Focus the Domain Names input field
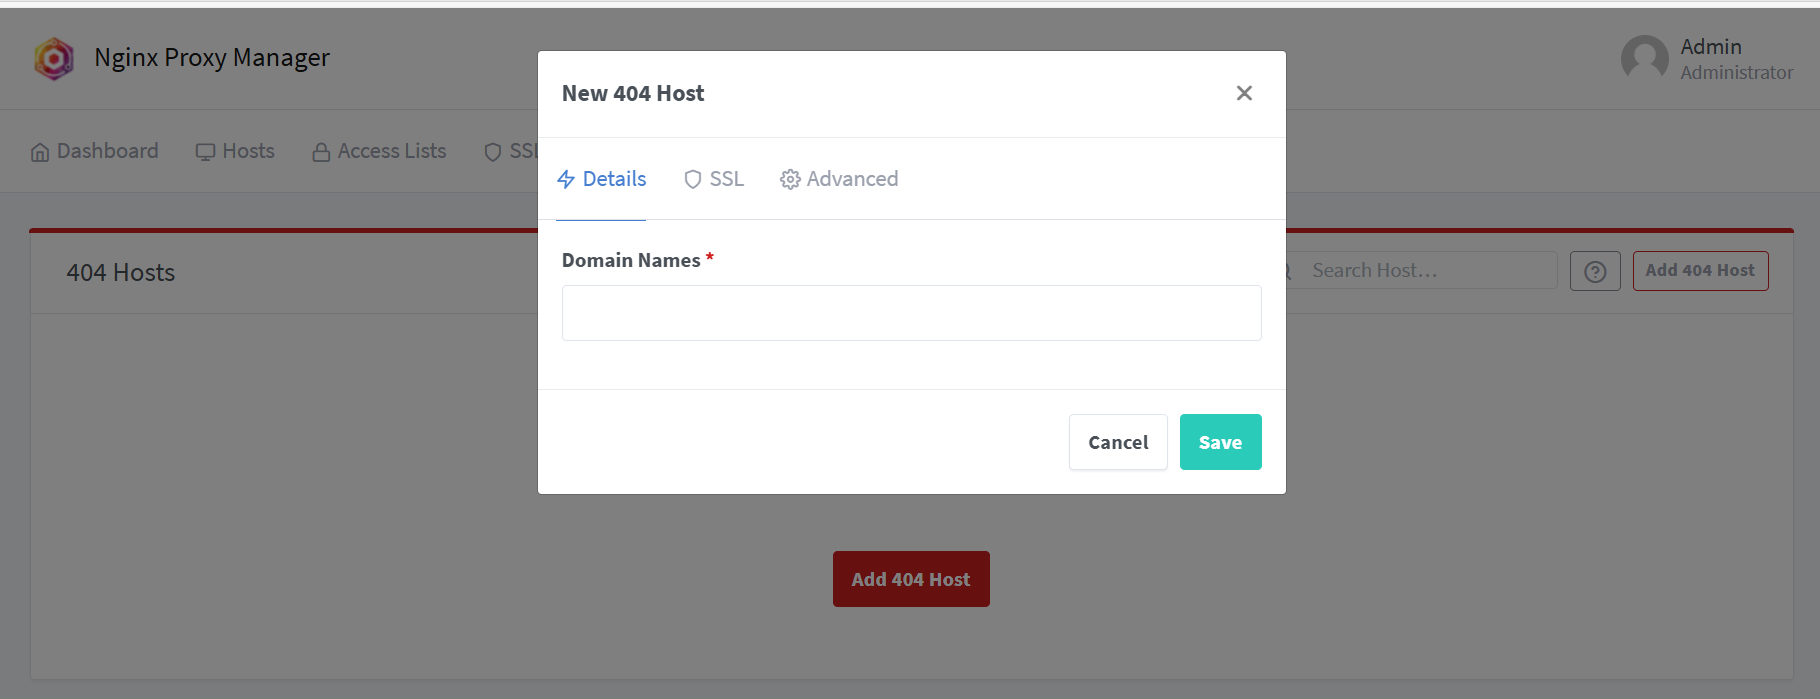The image size is (1820, 699). tap(910, 312)
